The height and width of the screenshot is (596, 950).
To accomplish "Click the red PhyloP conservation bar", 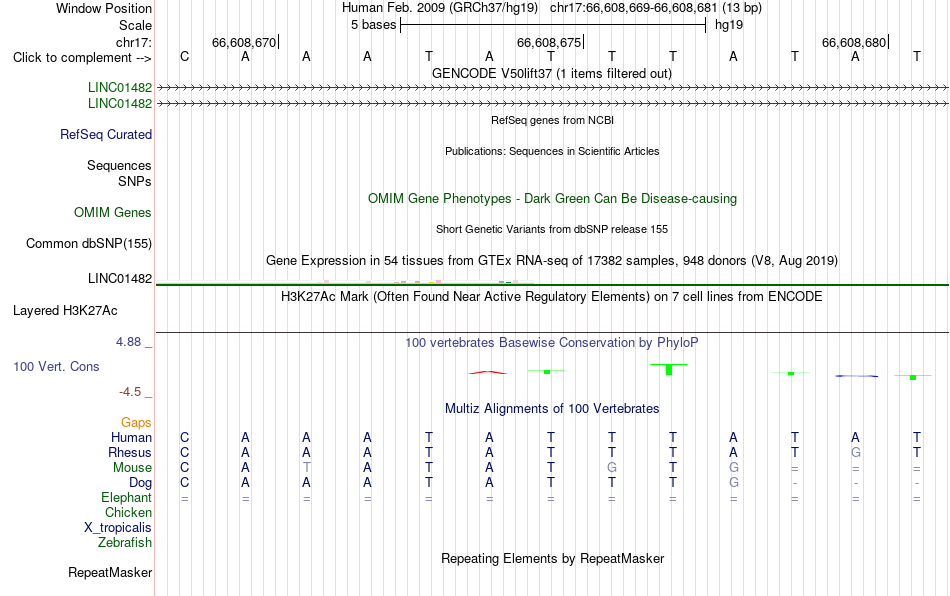I will tap(488, 372).
